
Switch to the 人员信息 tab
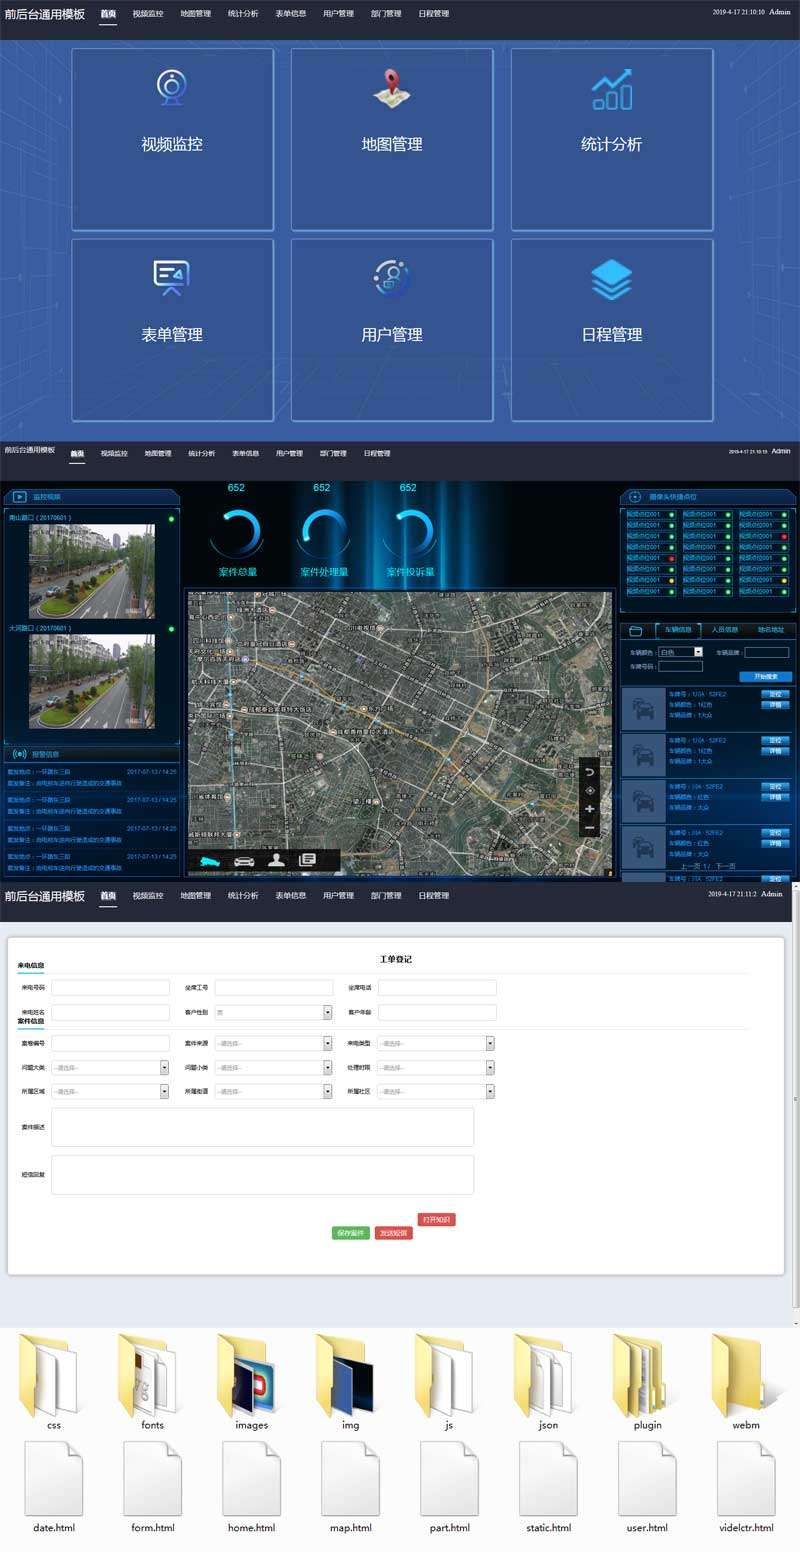724,630
